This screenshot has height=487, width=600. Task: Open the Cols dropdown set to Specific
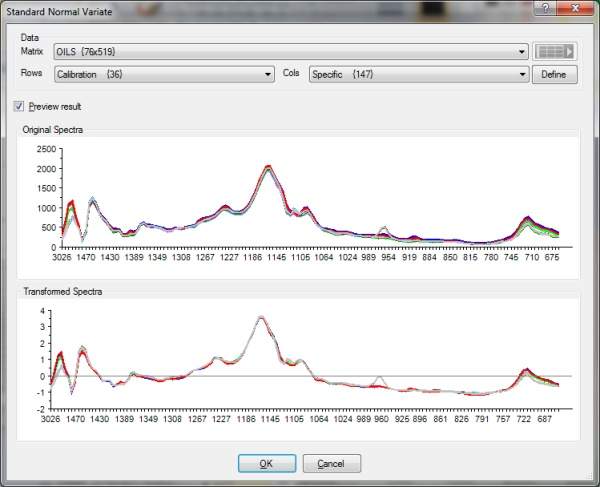coord(418,74)
